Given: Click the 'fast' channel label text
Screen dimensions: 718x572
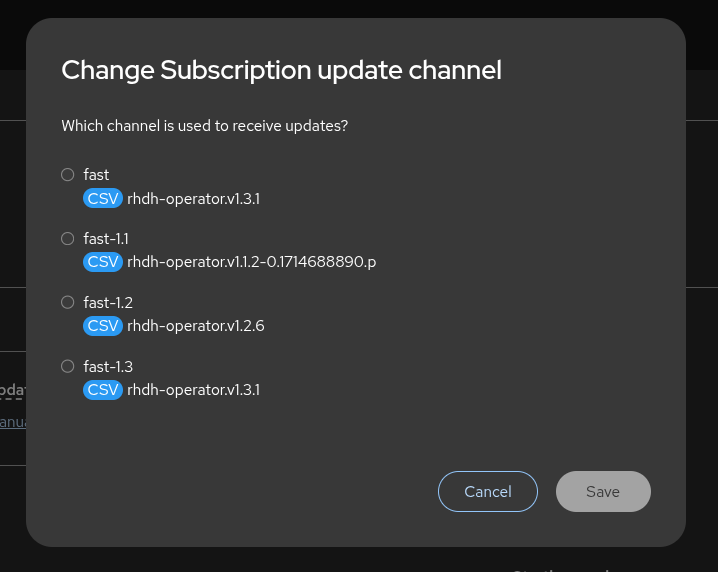Looking at the screenshot, I should 96,175.
